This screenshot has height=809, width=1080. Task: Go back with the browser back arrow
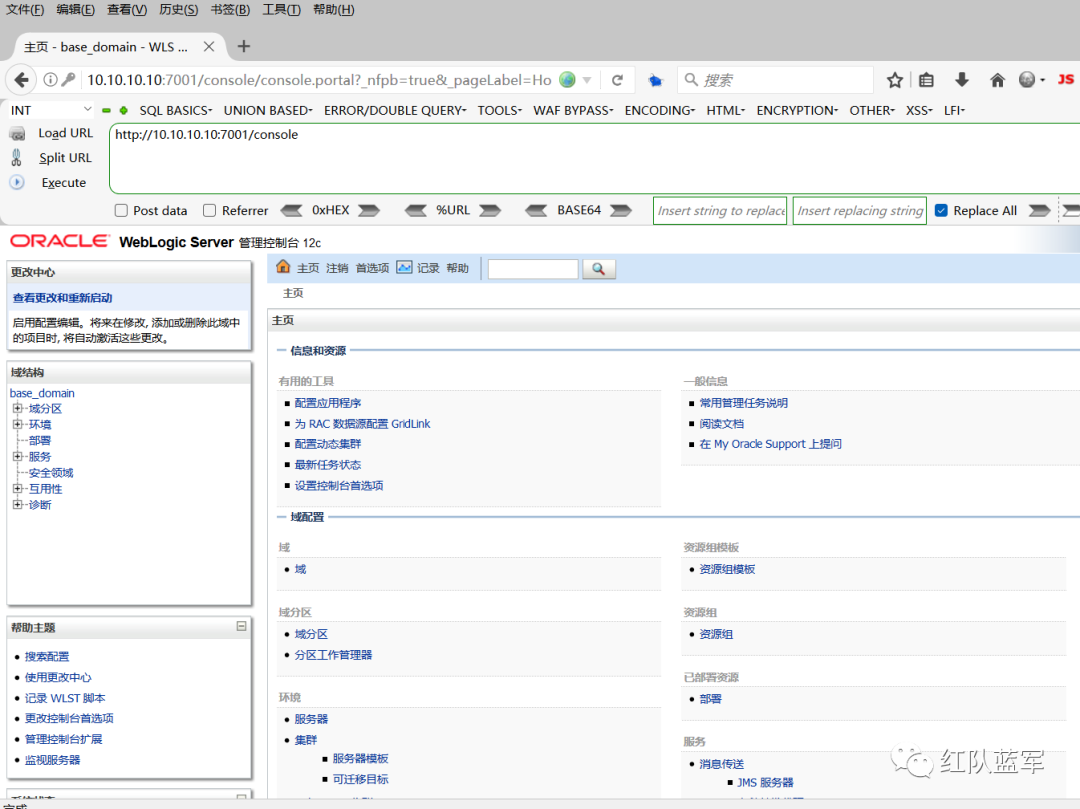(x=21, y=80)
